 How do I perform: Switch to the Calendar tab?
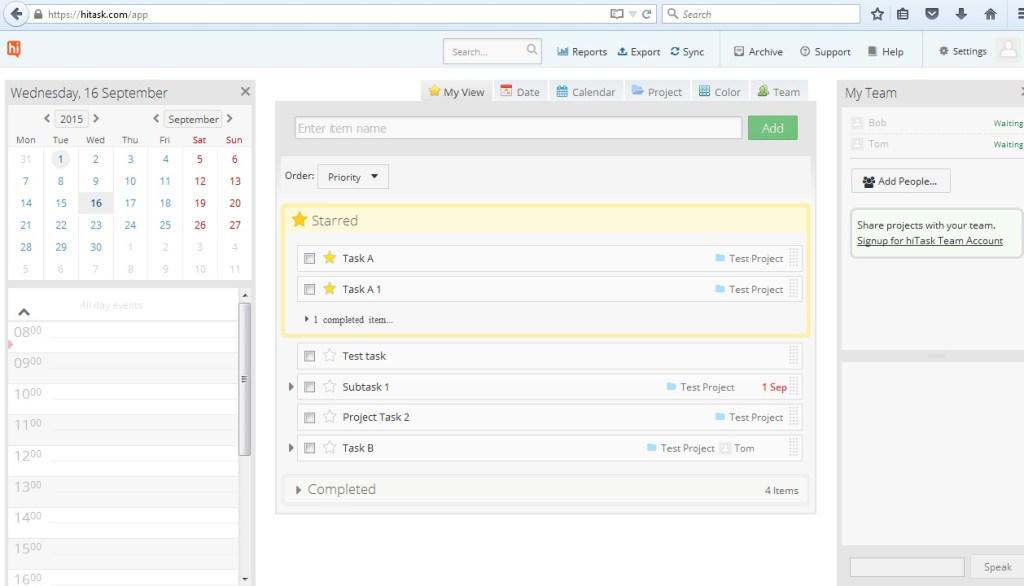[x=586, y=91]
